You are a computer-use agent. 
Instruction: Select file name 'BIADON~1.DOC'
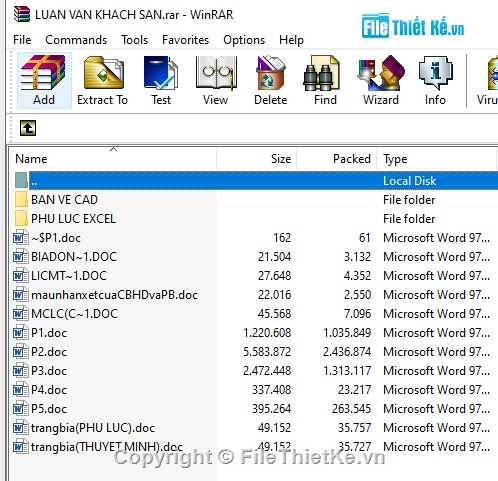(74, 257)
